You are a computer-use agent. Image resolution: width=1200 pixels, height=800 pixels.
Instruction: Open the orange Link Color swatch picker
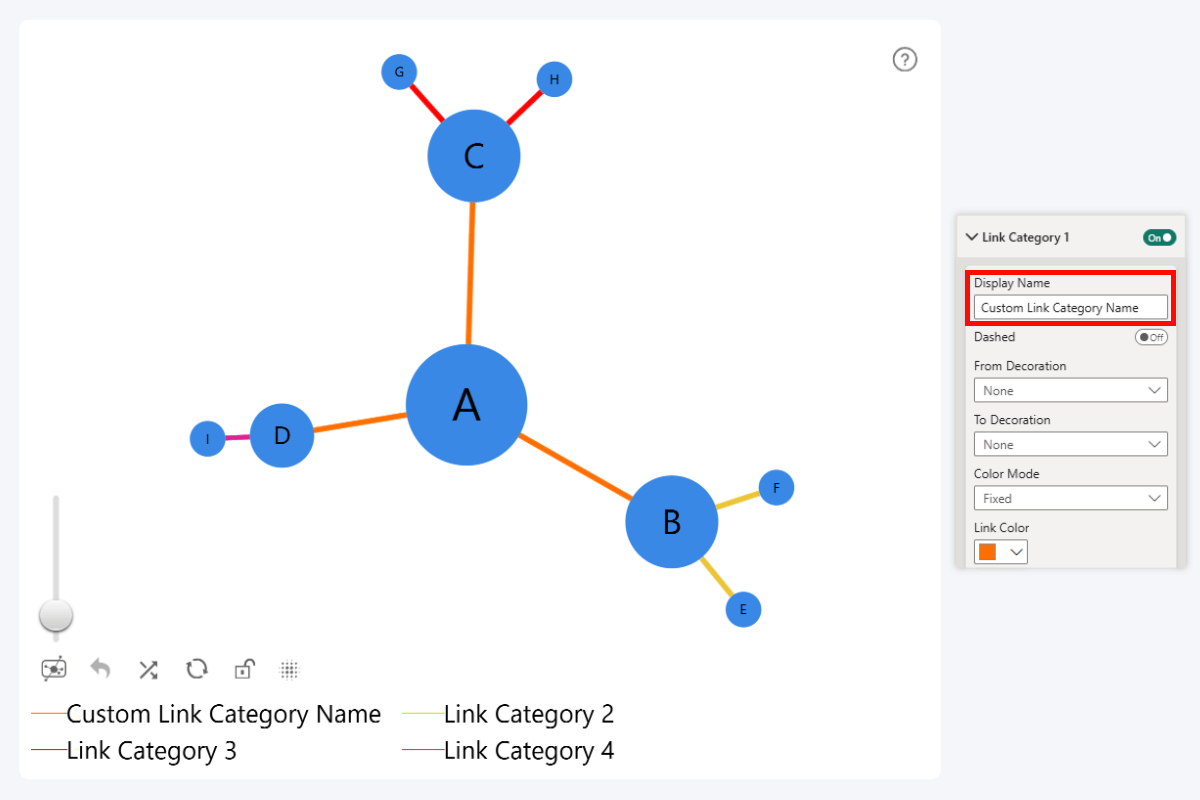(1000, 551)
